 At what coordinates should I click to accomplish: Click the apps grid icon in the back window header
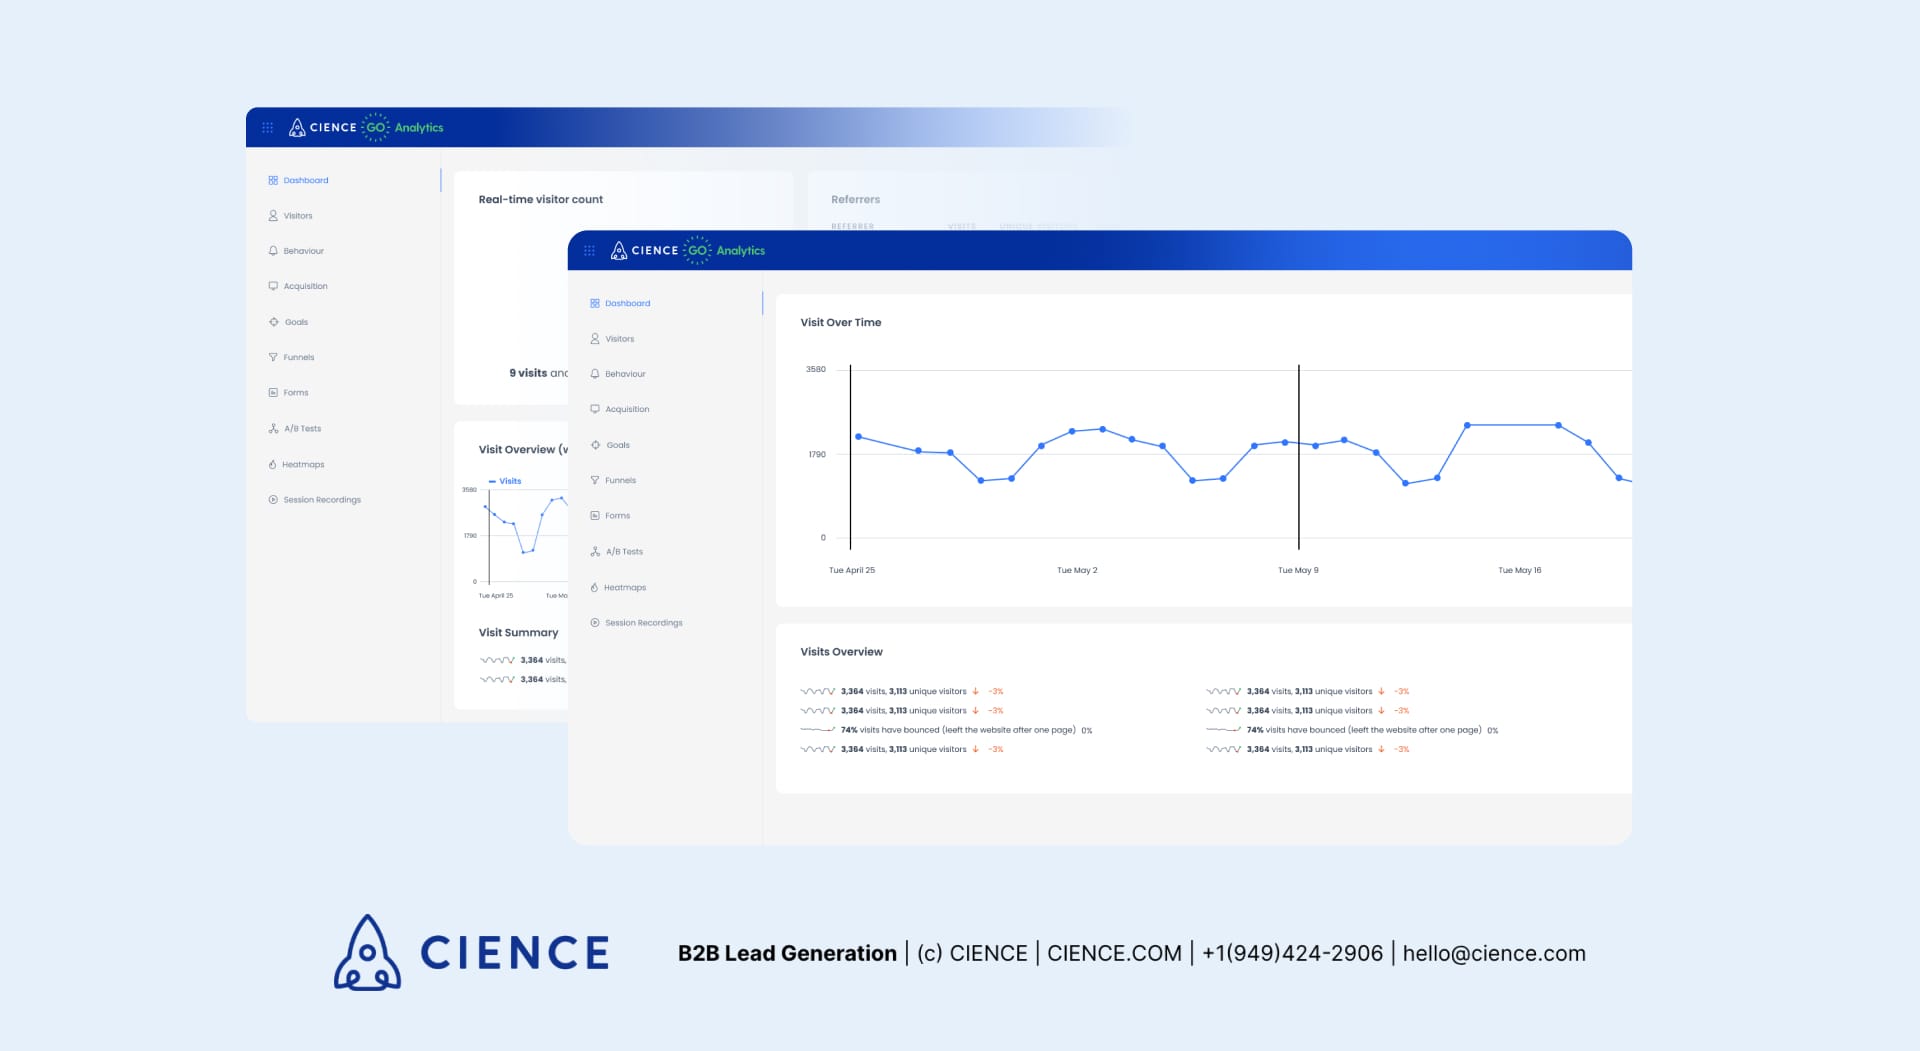tap(267, 128)
